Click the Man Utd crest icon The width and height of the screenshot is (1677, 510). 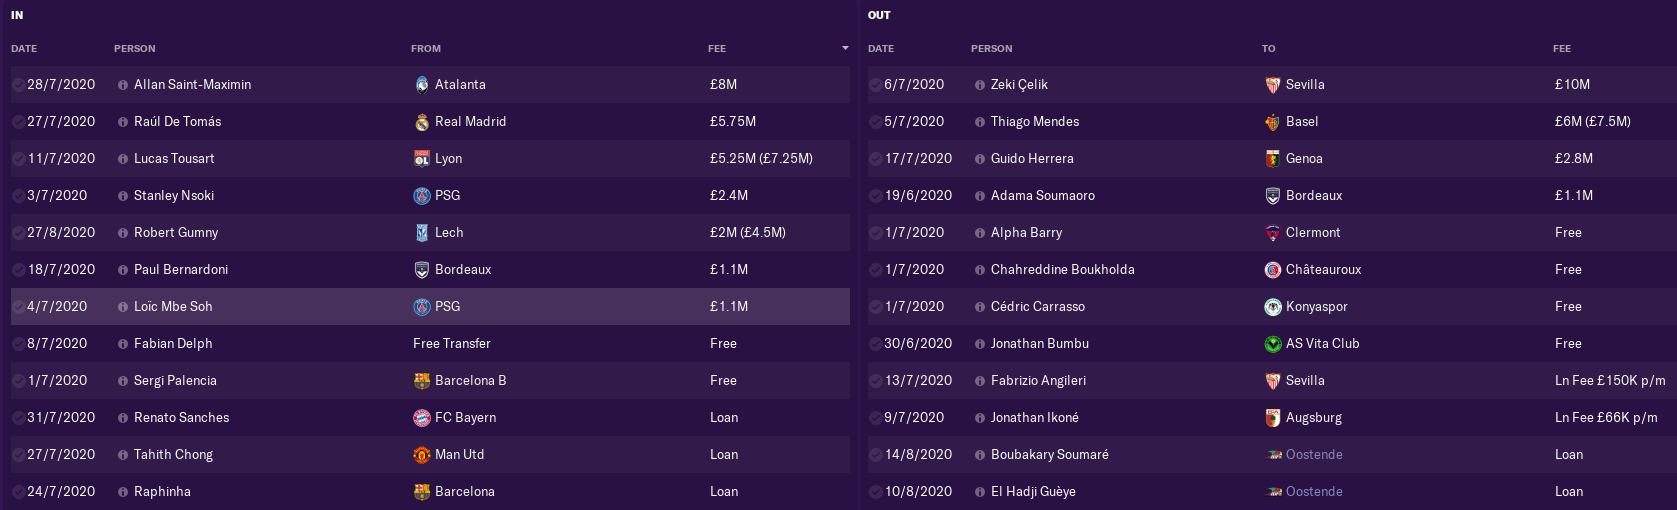point(422,455)
